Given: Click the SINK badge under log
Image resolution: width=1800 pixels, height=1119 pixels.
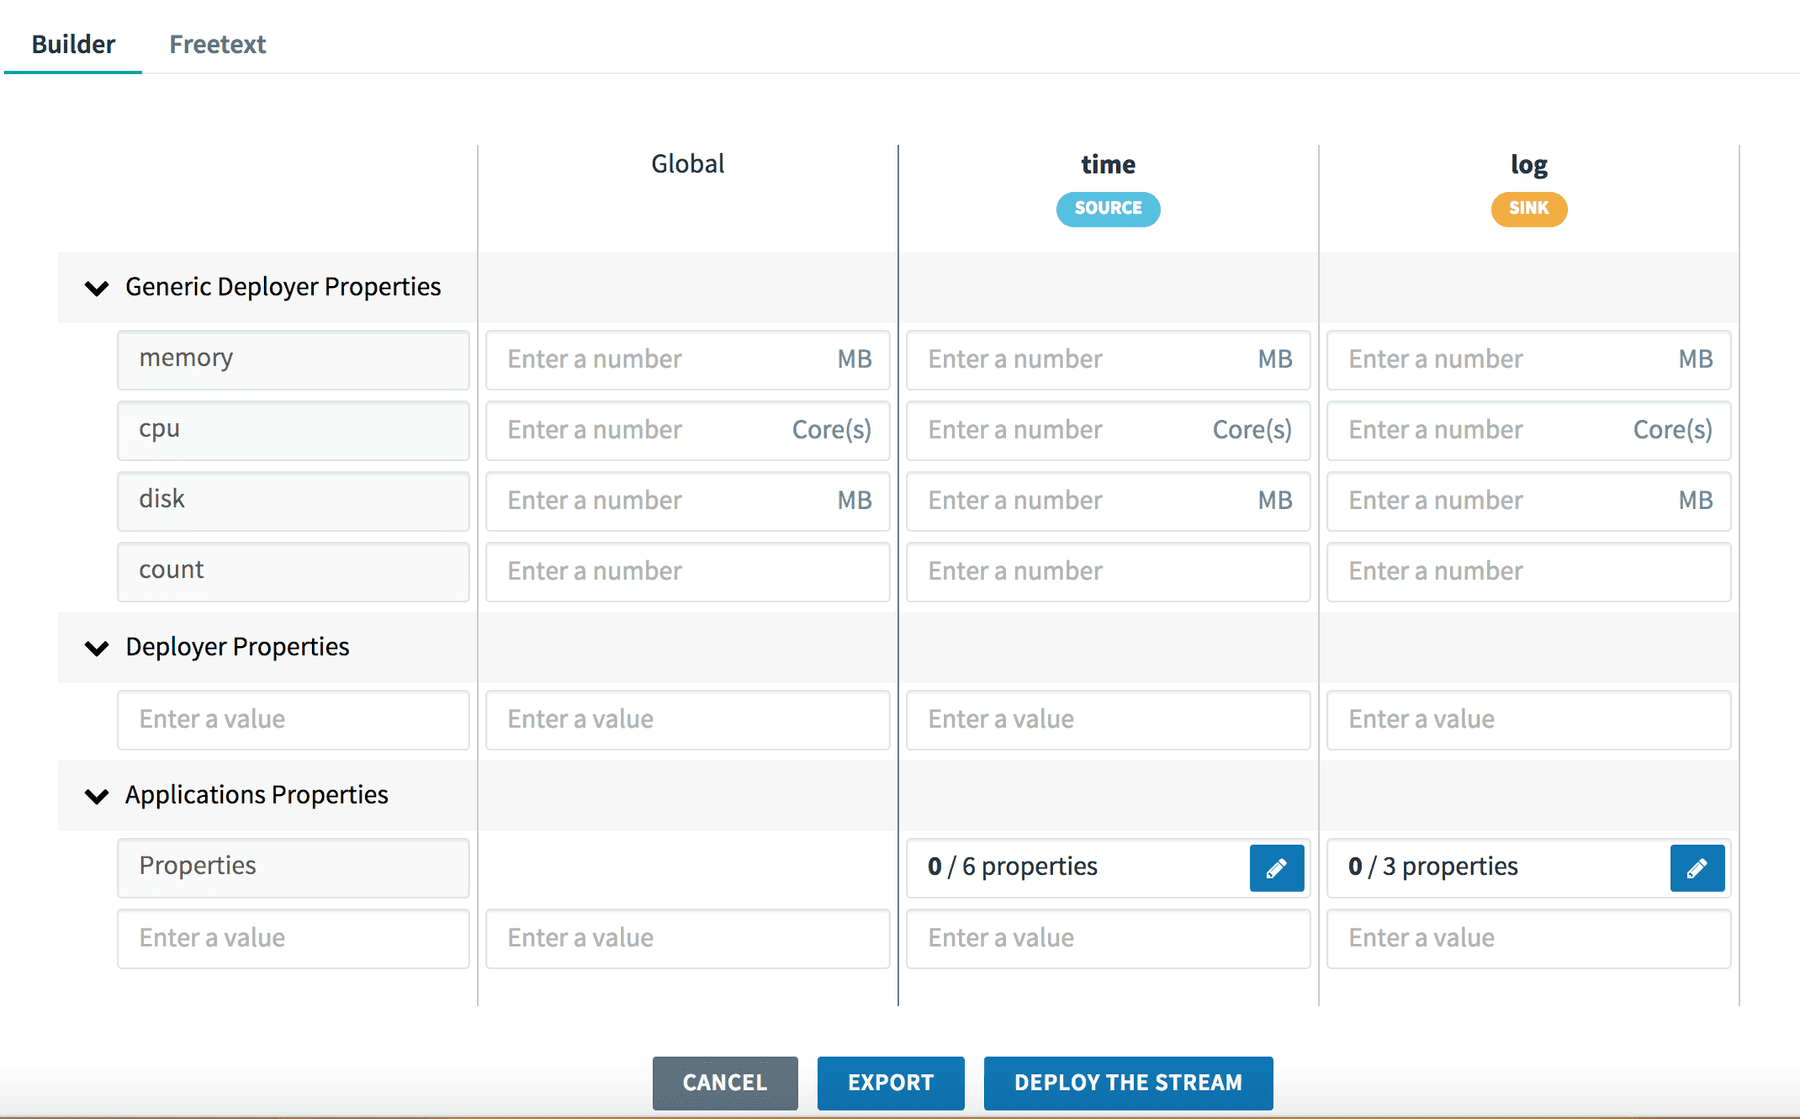Looking at the screenshot, I should coord(1528,209).
